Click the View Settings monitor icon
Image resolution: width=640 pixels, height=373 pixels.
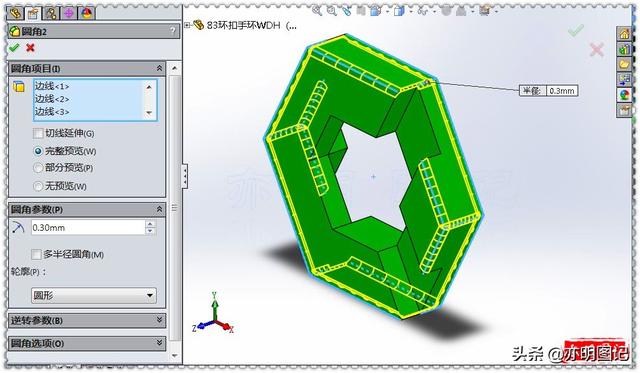pos(484,11)
